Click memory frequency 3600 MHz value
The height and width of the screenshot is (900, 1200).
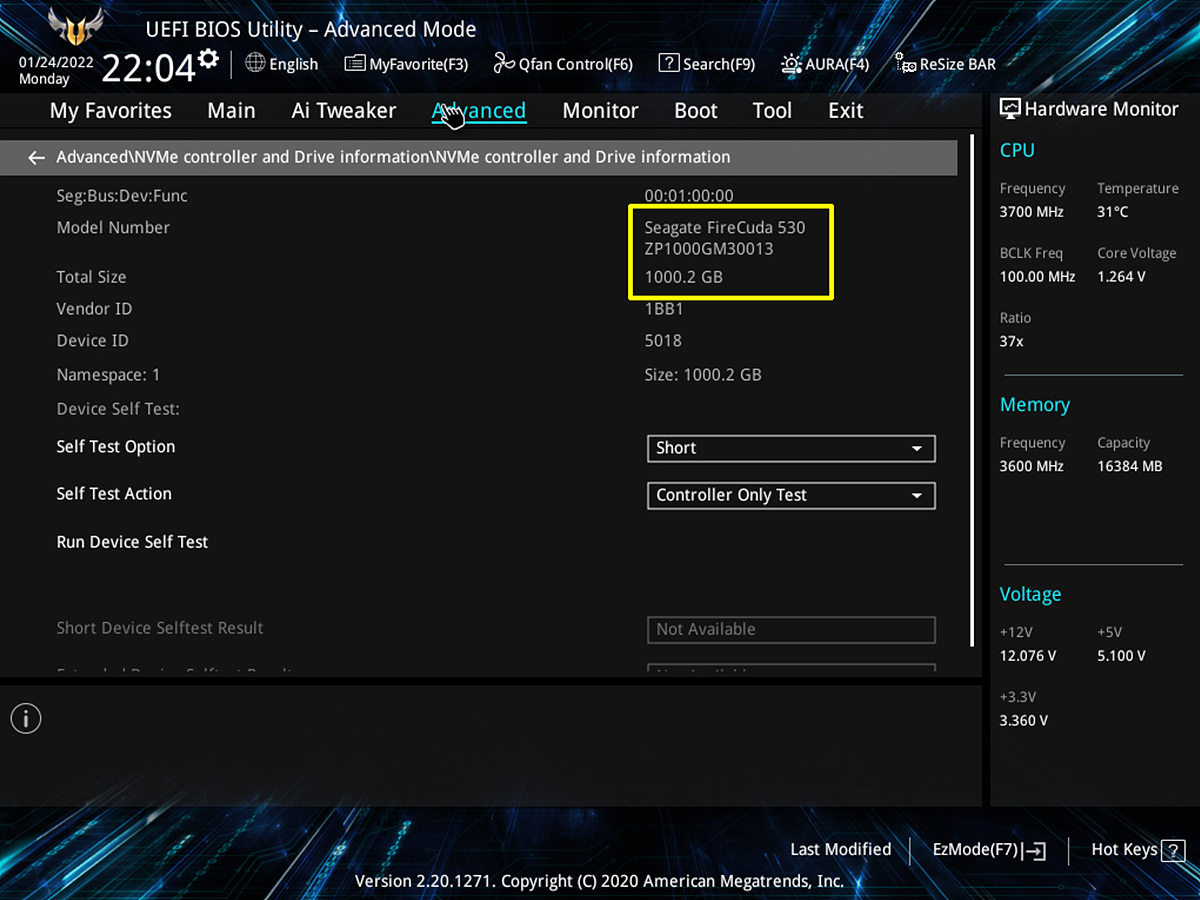point(1032,466)
